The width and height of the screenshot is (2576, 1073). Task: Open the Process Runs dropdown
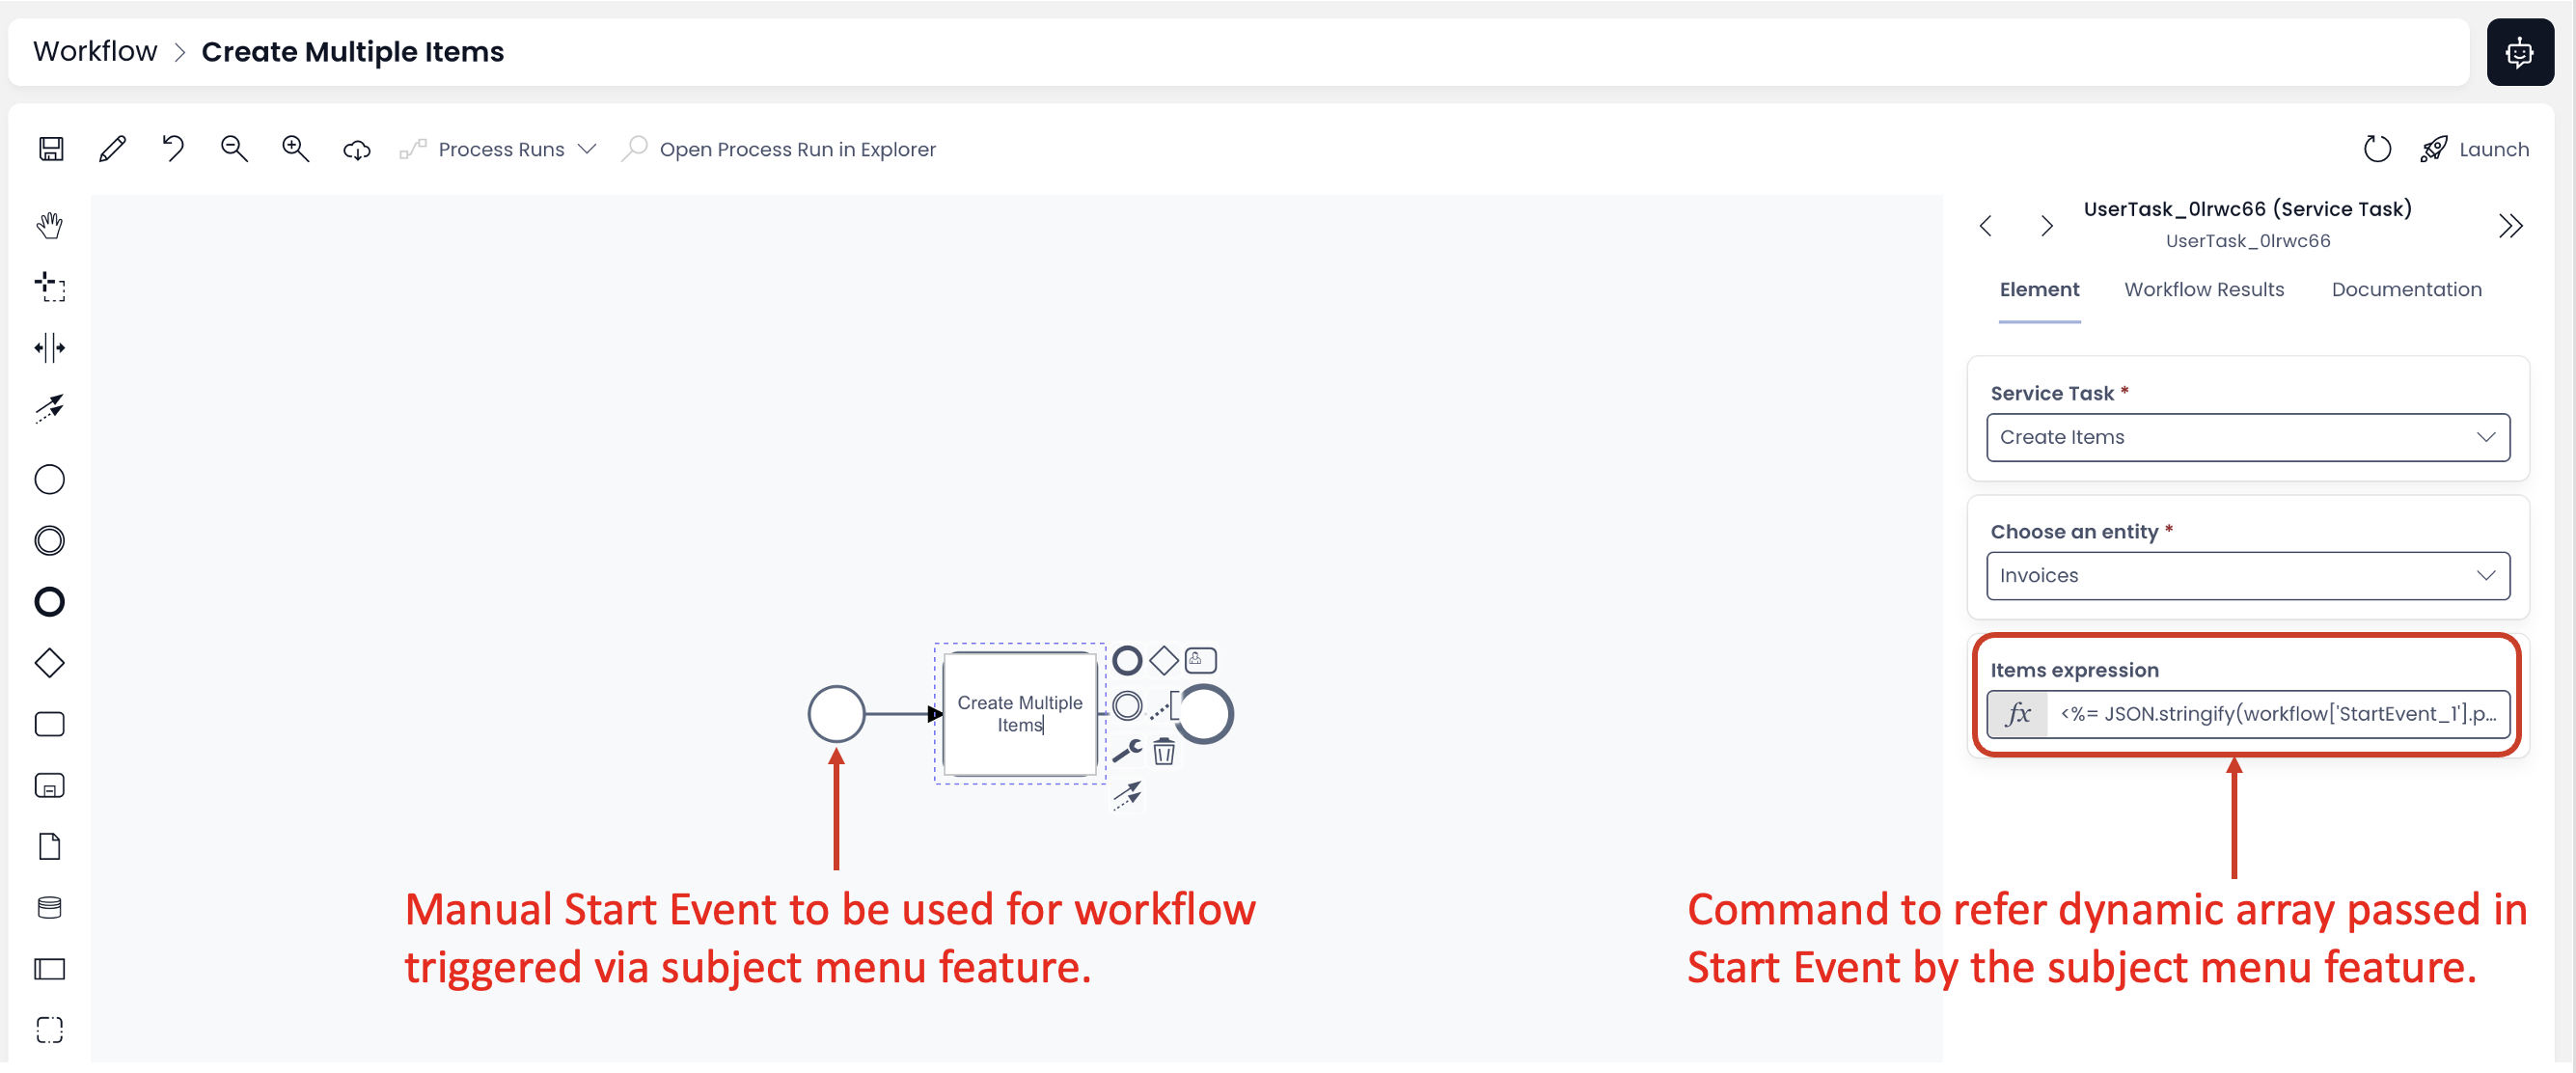pyautogui.click(x=498, y=149)
